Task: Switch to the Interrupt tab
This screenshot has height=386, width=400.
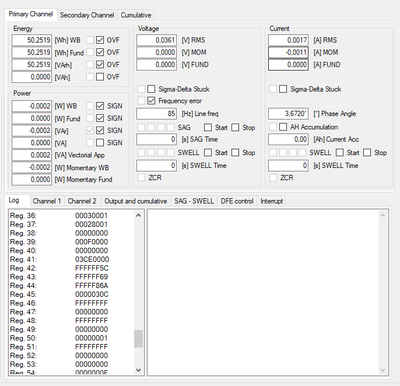Action: click(x=272, y=201)
